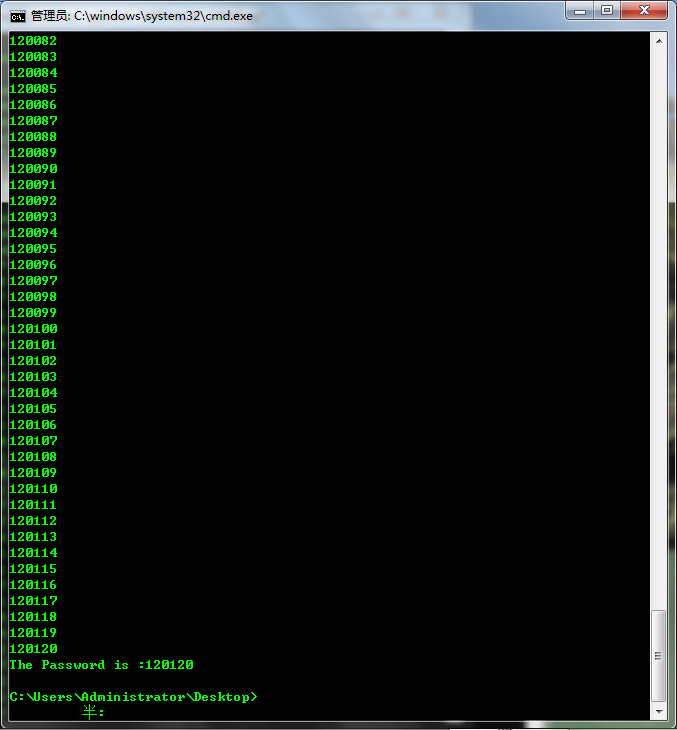
Task: Open the cmd.exe system menu icon
Action: [x=18, y=17]
